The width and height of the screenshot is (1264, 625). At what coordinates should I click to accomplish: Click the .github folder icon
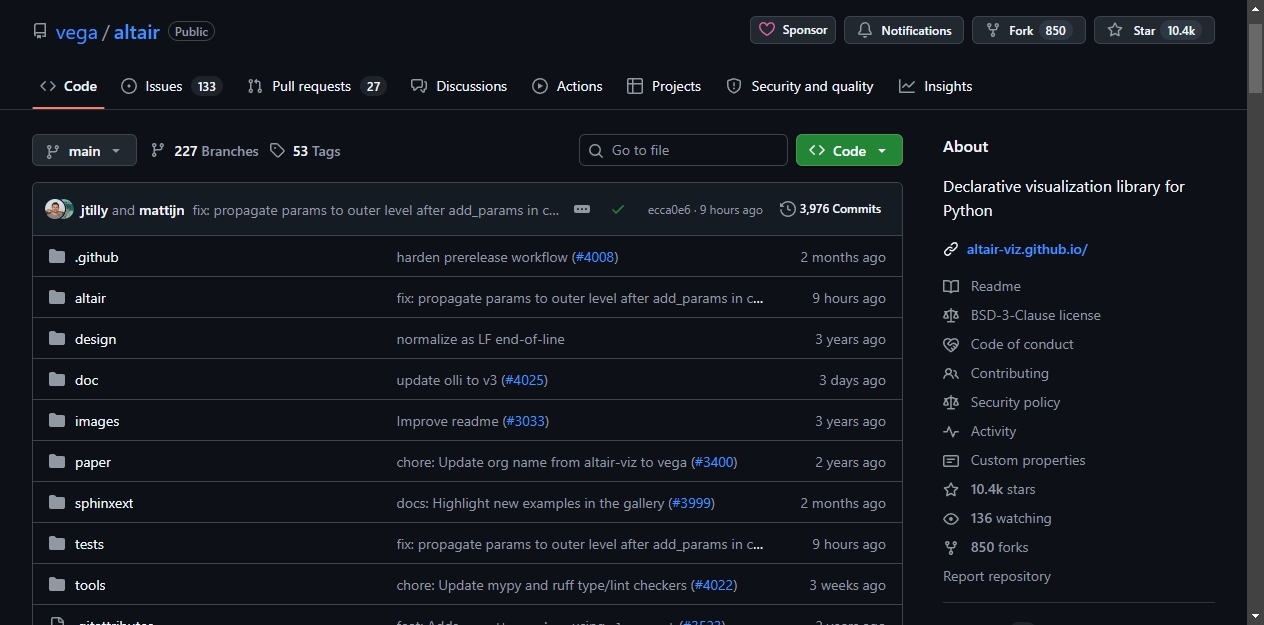57,257
